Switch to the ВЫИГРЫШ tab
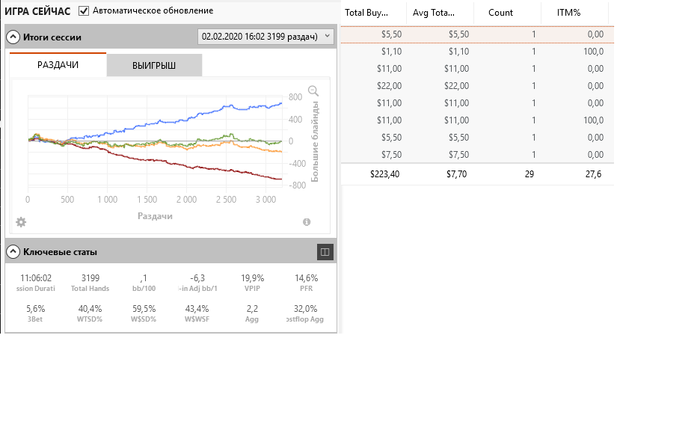Screen dimensions: 700x445 point(154,66)
